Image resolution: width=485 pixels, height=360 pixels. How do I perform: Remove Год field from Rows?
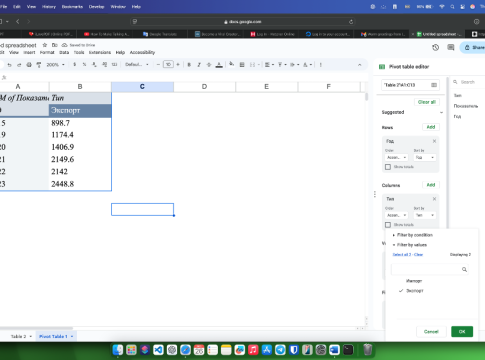tap(434, 141)
